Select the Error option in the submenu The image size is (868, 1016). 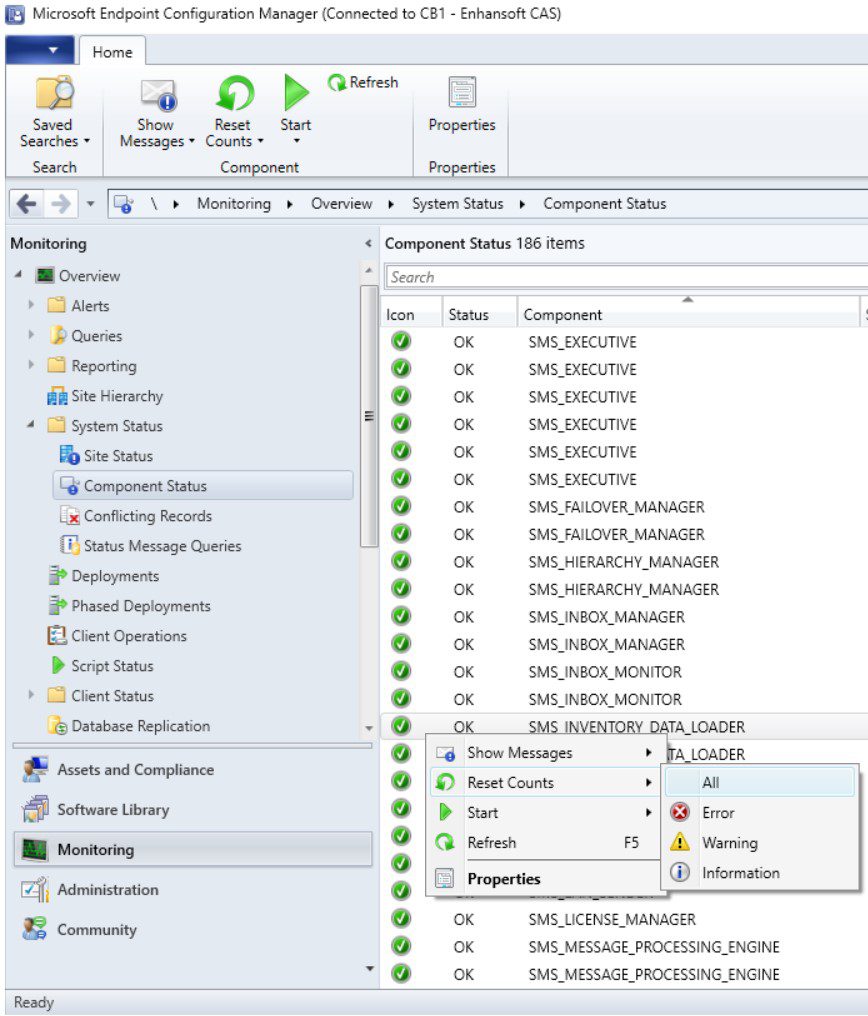click(717, 813)
